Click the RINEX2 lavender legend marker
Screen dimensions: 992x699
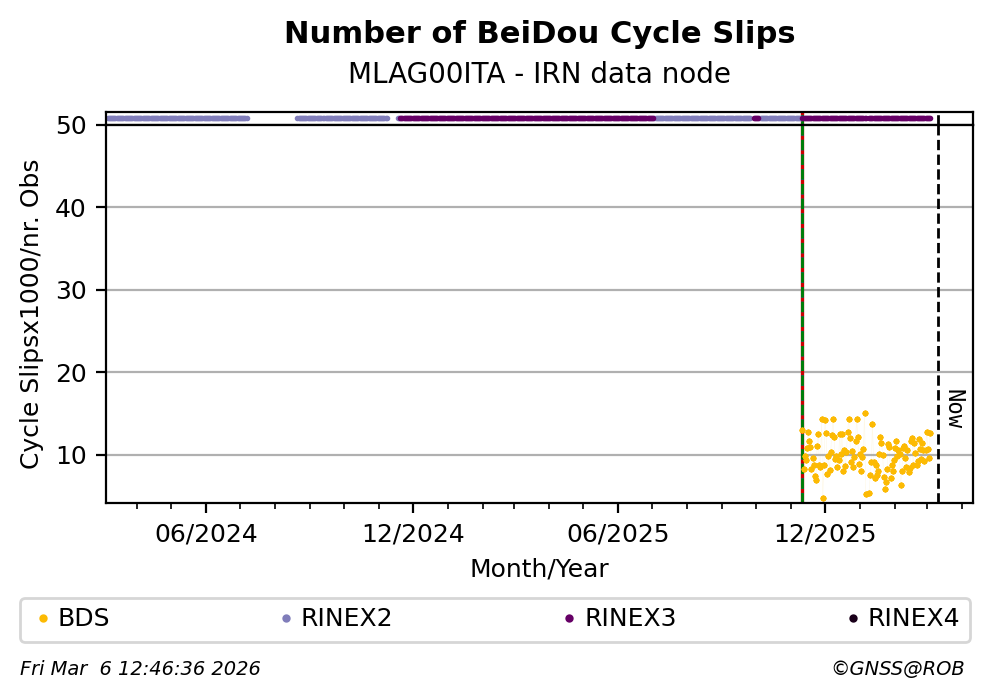(287, 619)
